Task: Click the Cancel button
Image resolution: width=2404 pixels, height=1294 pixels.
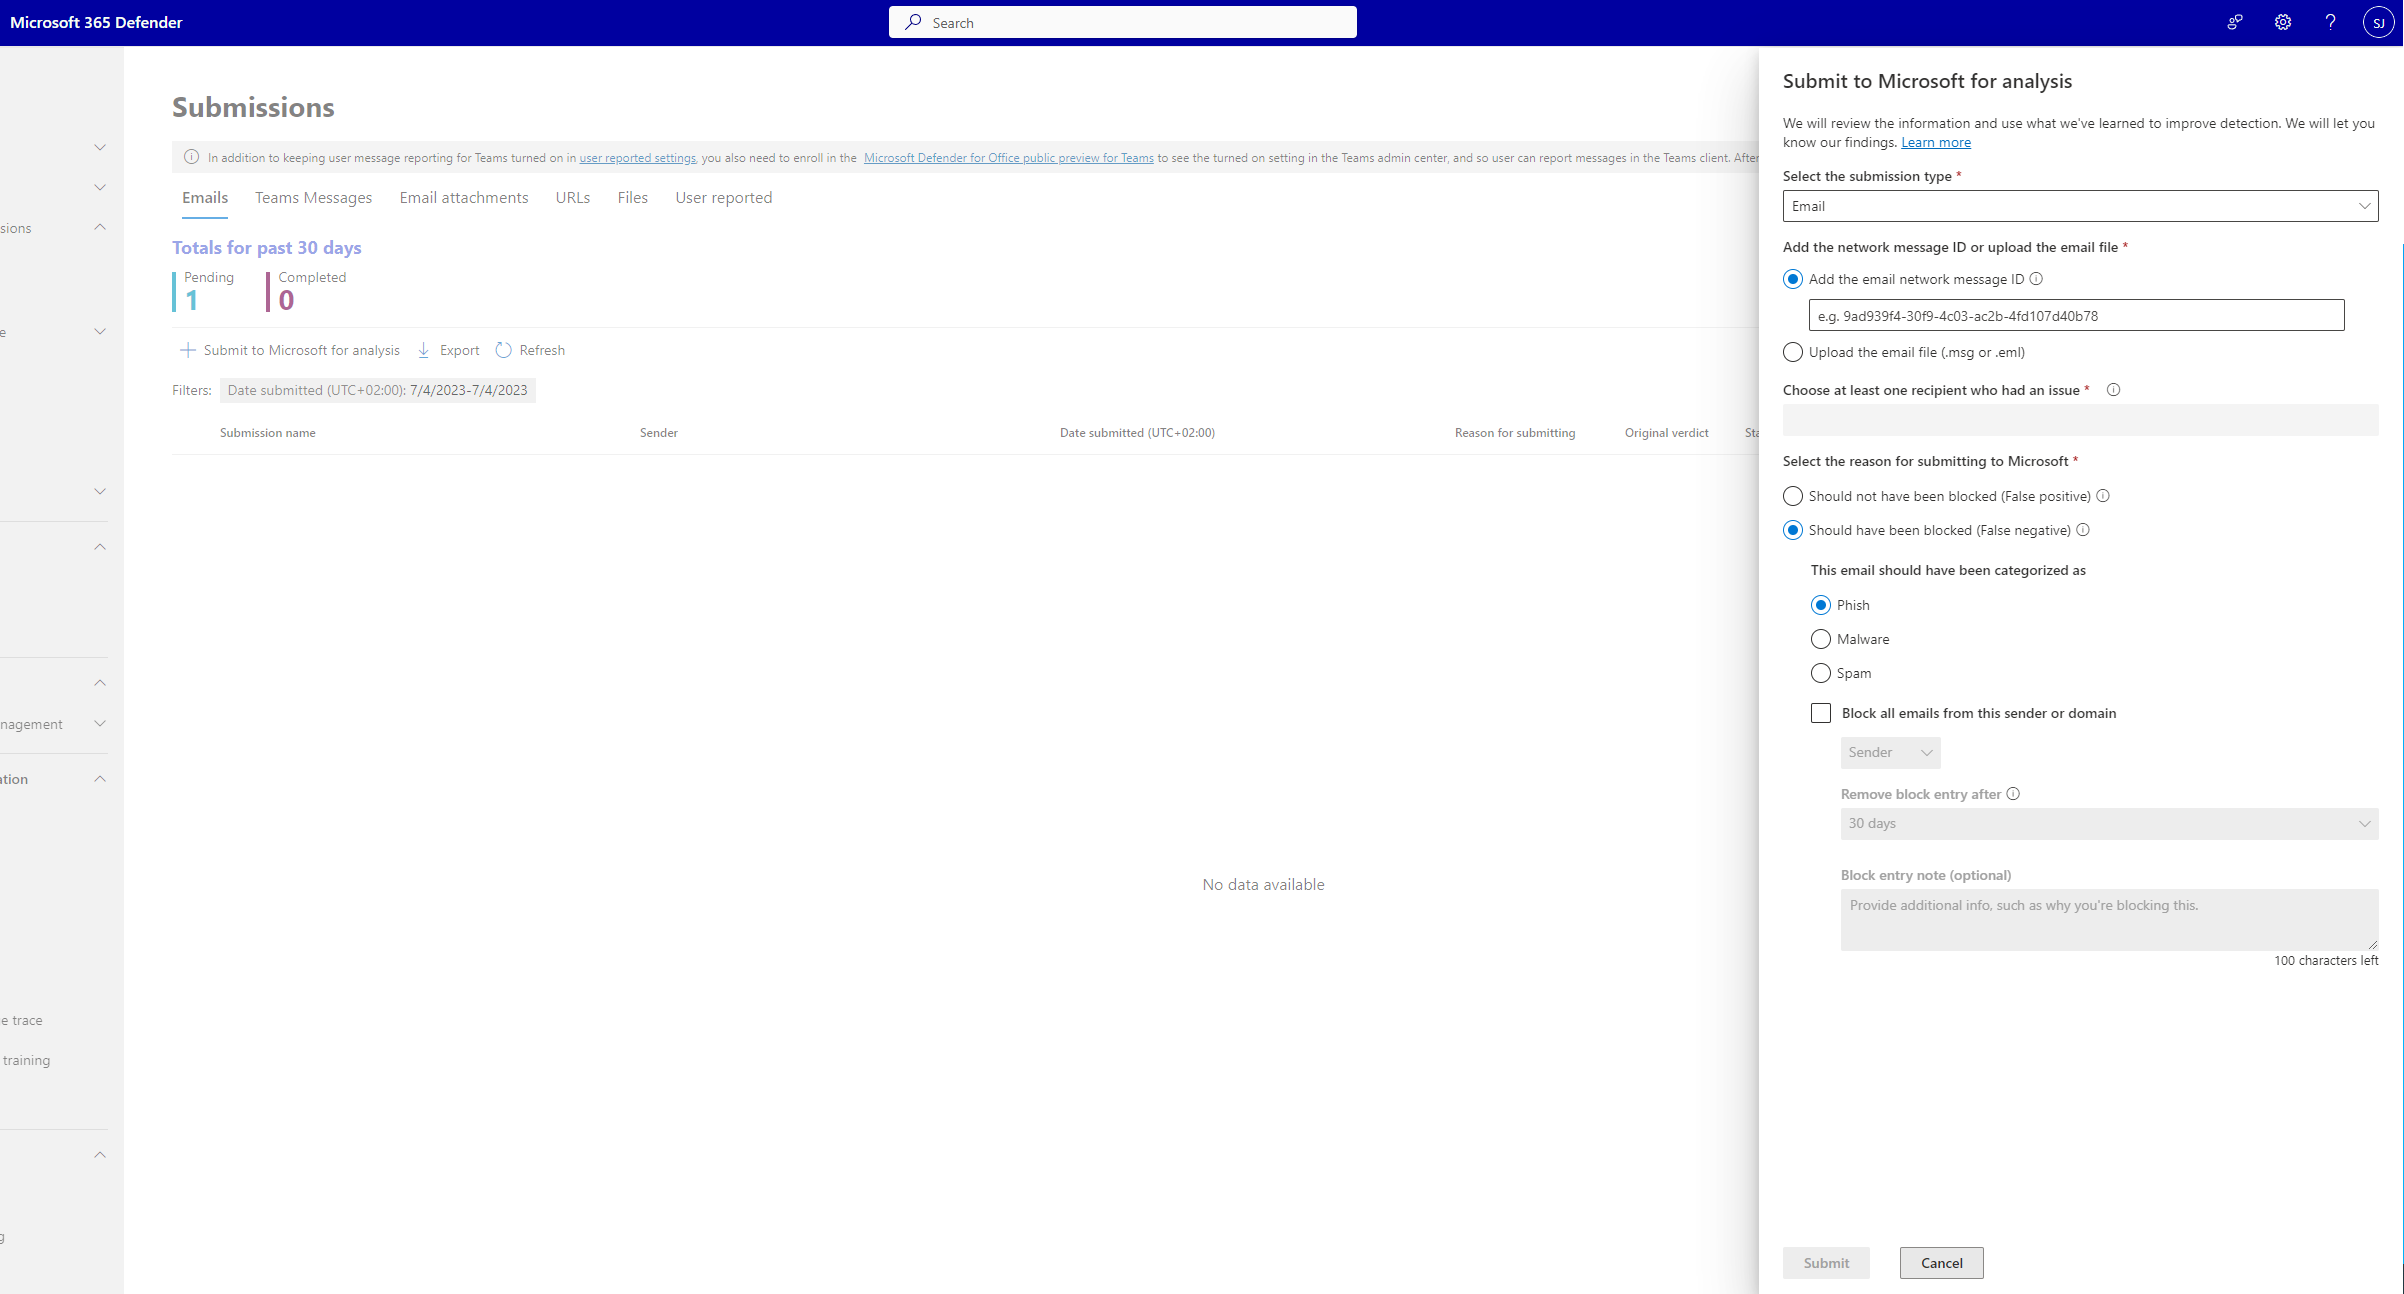Action: click(1942, 1263)
